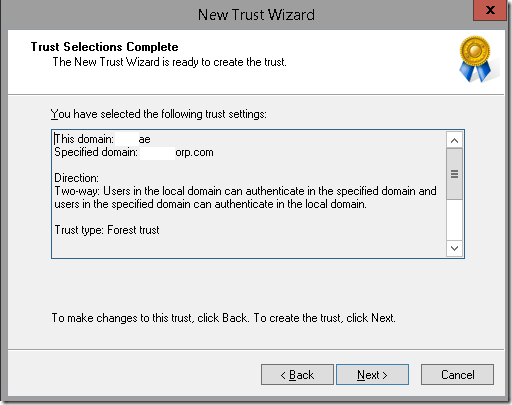Click the gold ribbon certificate icon
The height and width of the screenshot is (405, 512).
[476, 59]
